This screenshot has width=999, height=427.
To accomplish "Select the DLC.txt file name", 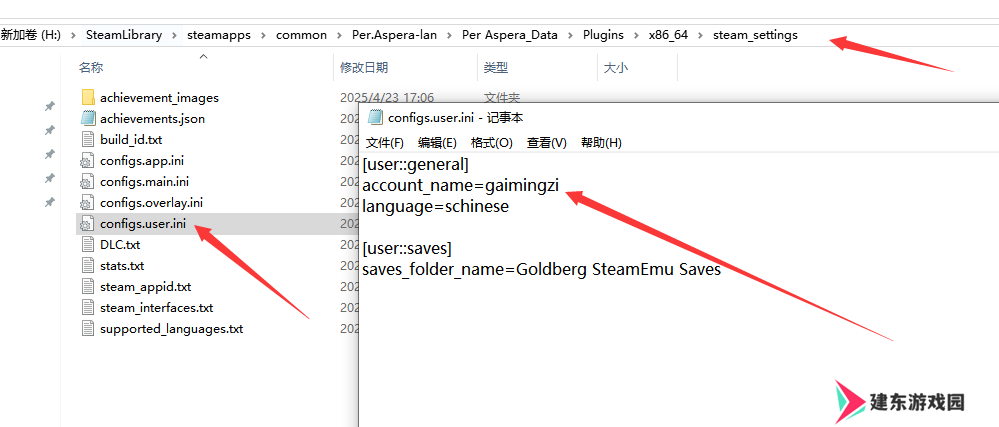I will tap(120, 245).
